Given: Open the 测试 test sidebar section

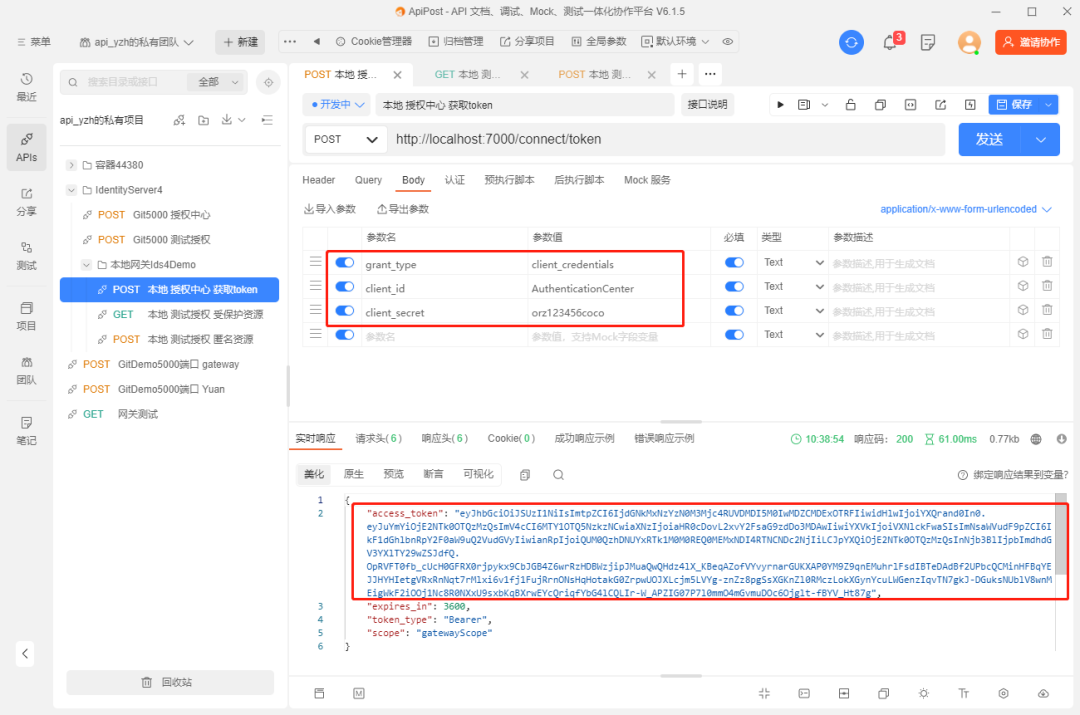Looking at the screenshot, I should coord(26,256).
